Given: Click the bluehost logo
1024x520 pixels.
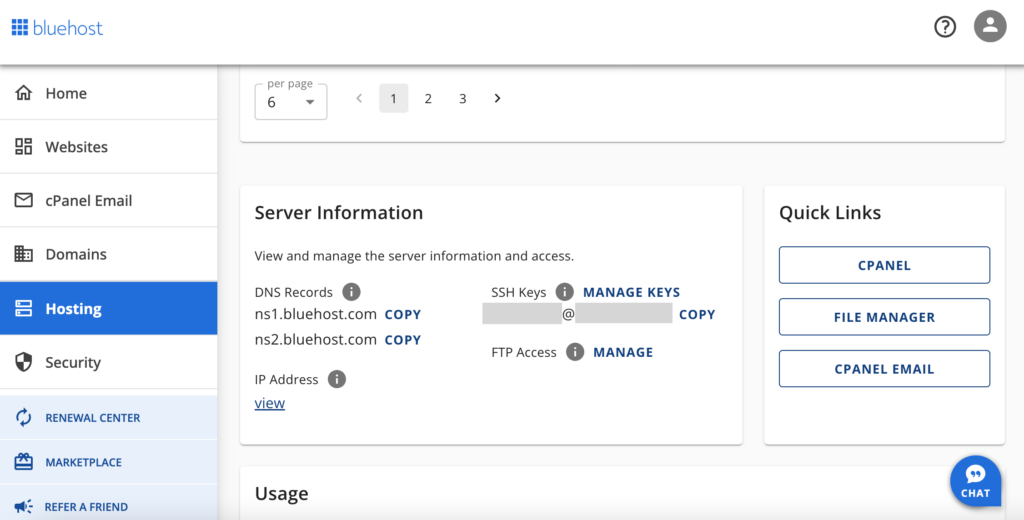Looking at the screenshot, I should [57, 27].
